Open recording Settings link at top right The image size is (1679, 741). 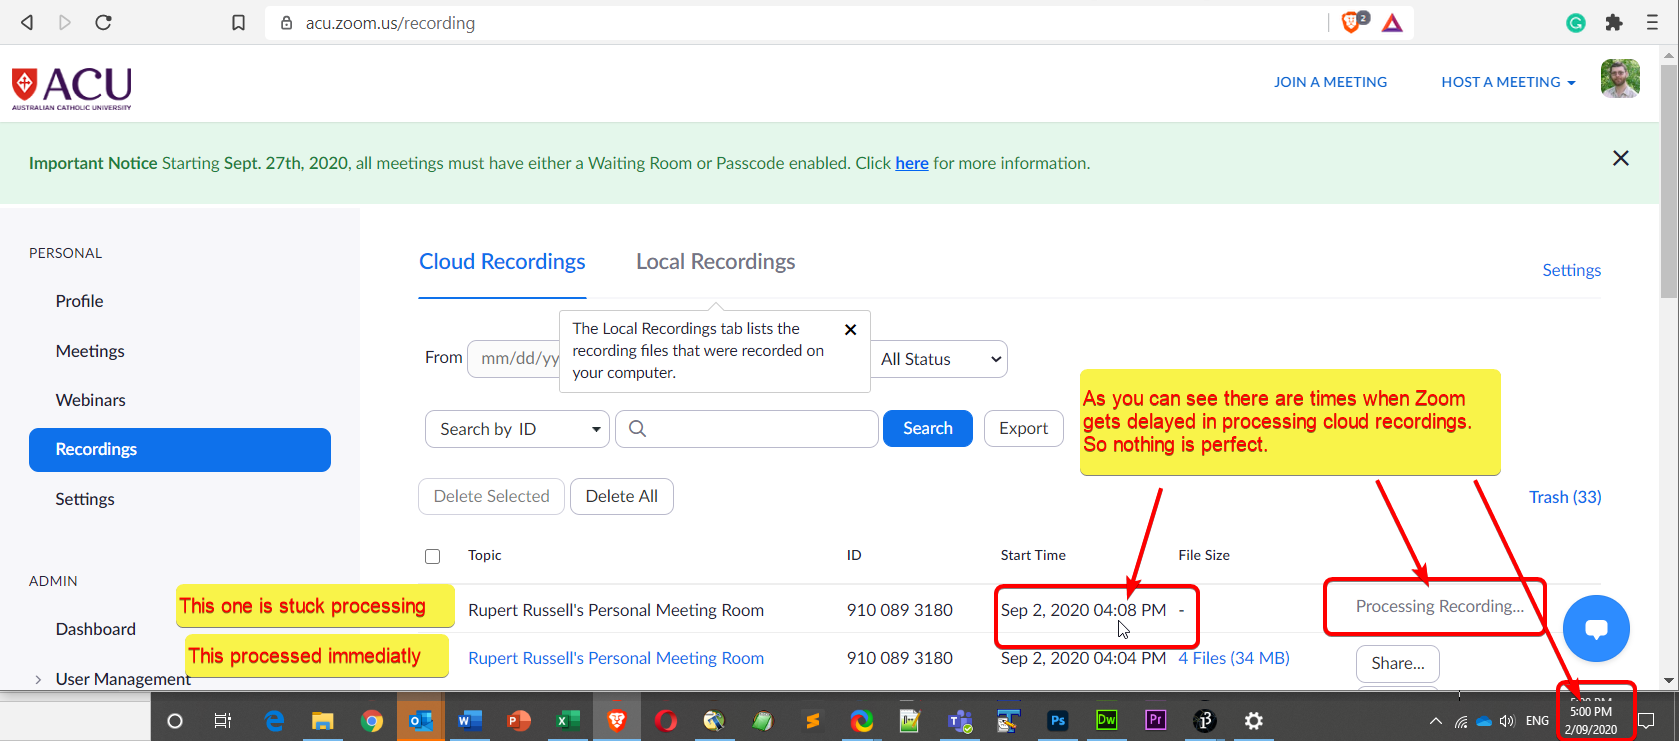1571,270
